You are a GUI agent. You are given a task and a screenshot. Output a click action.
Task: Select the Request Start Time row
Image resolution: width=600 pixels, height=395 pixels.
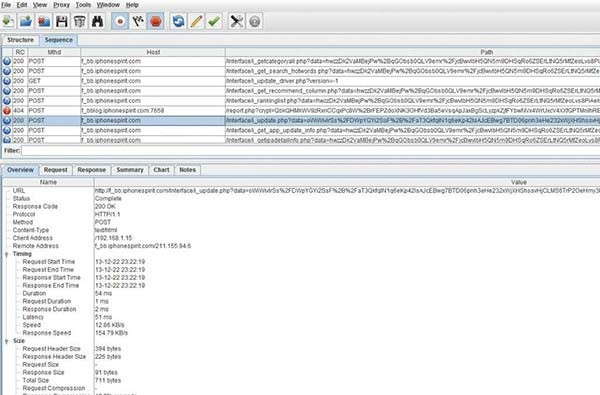click(301, 262)
